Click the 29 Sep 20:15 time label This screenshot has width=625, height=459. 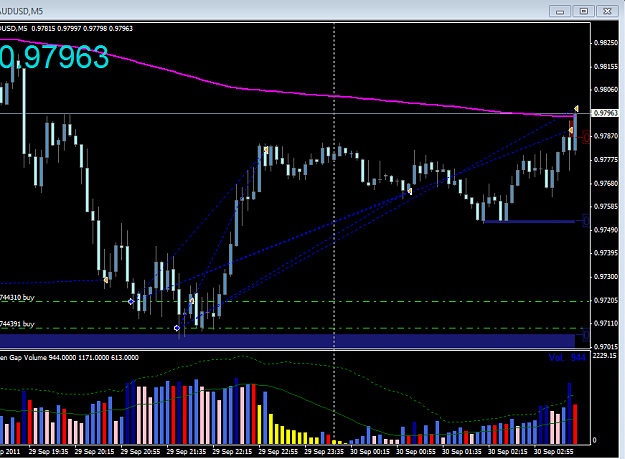tap(94, 452)
